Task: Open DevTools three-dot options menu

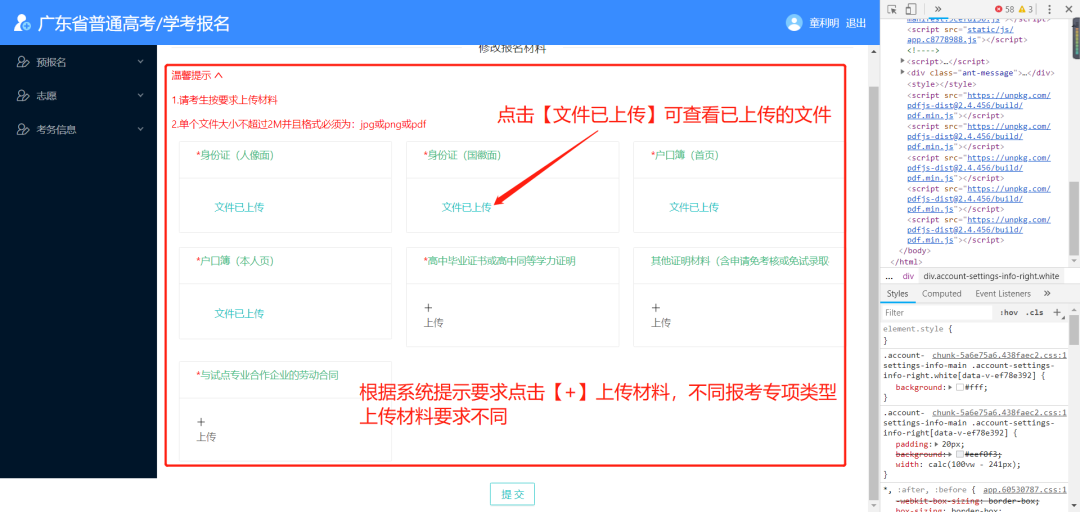Action: tap(1049, 9)
